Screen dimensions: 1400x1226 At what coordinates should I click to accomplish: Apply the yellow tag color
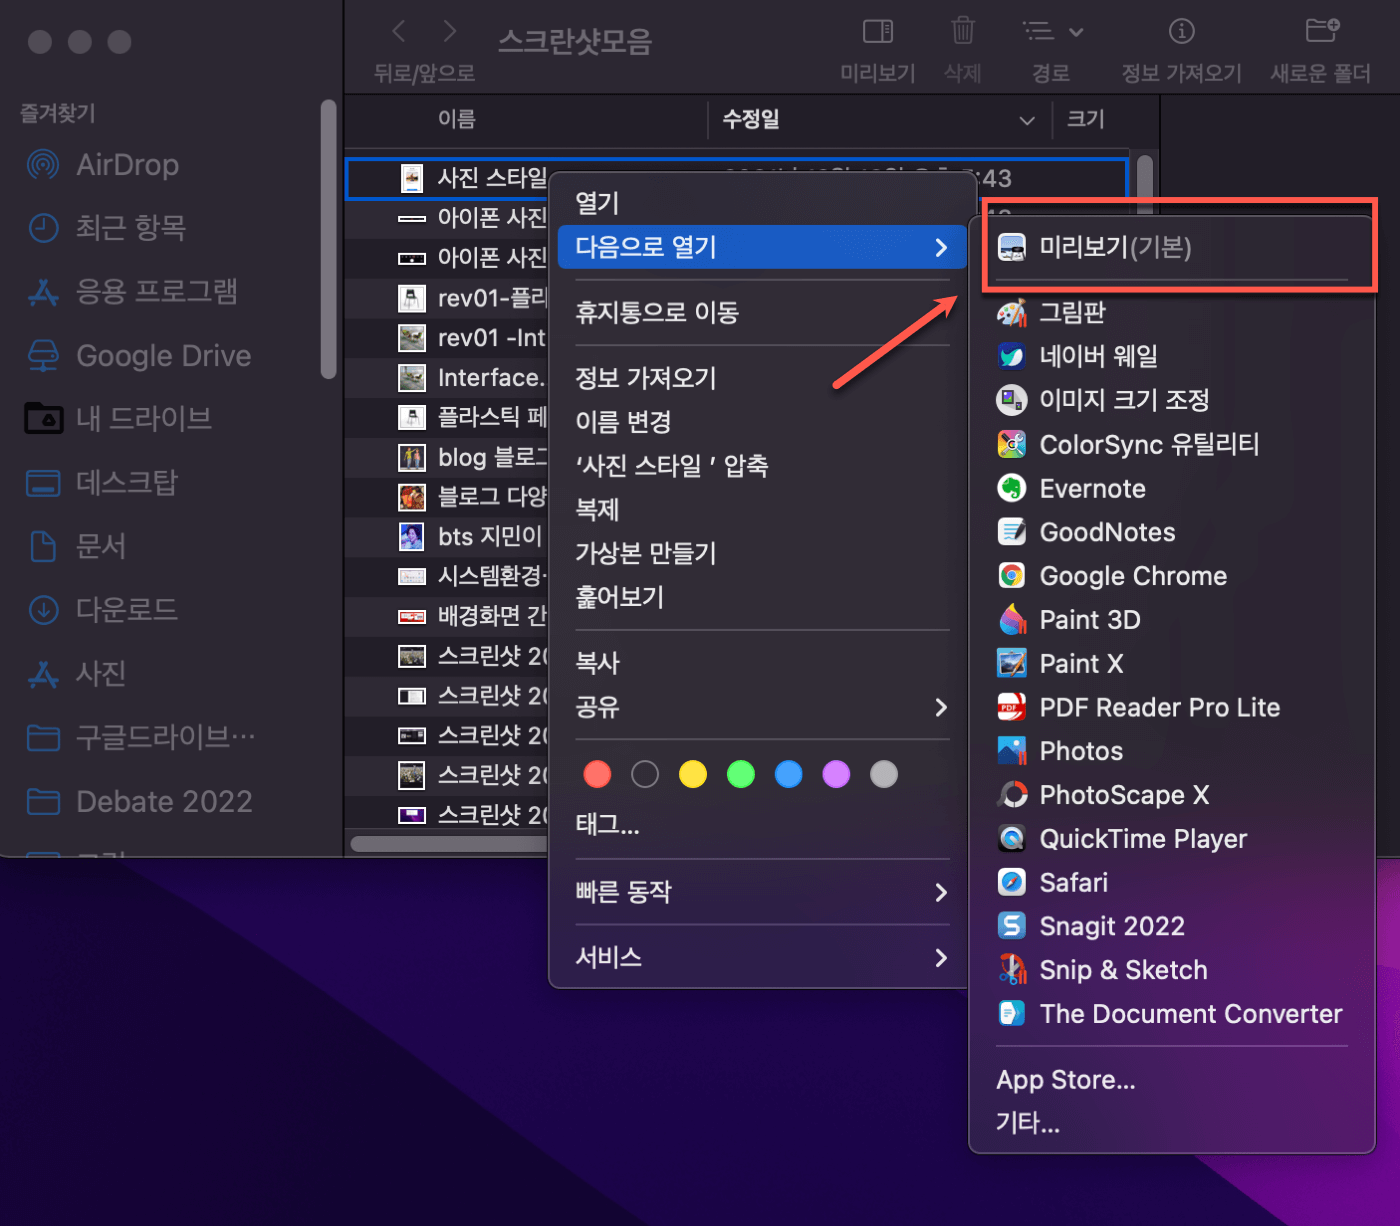point(693,774)
